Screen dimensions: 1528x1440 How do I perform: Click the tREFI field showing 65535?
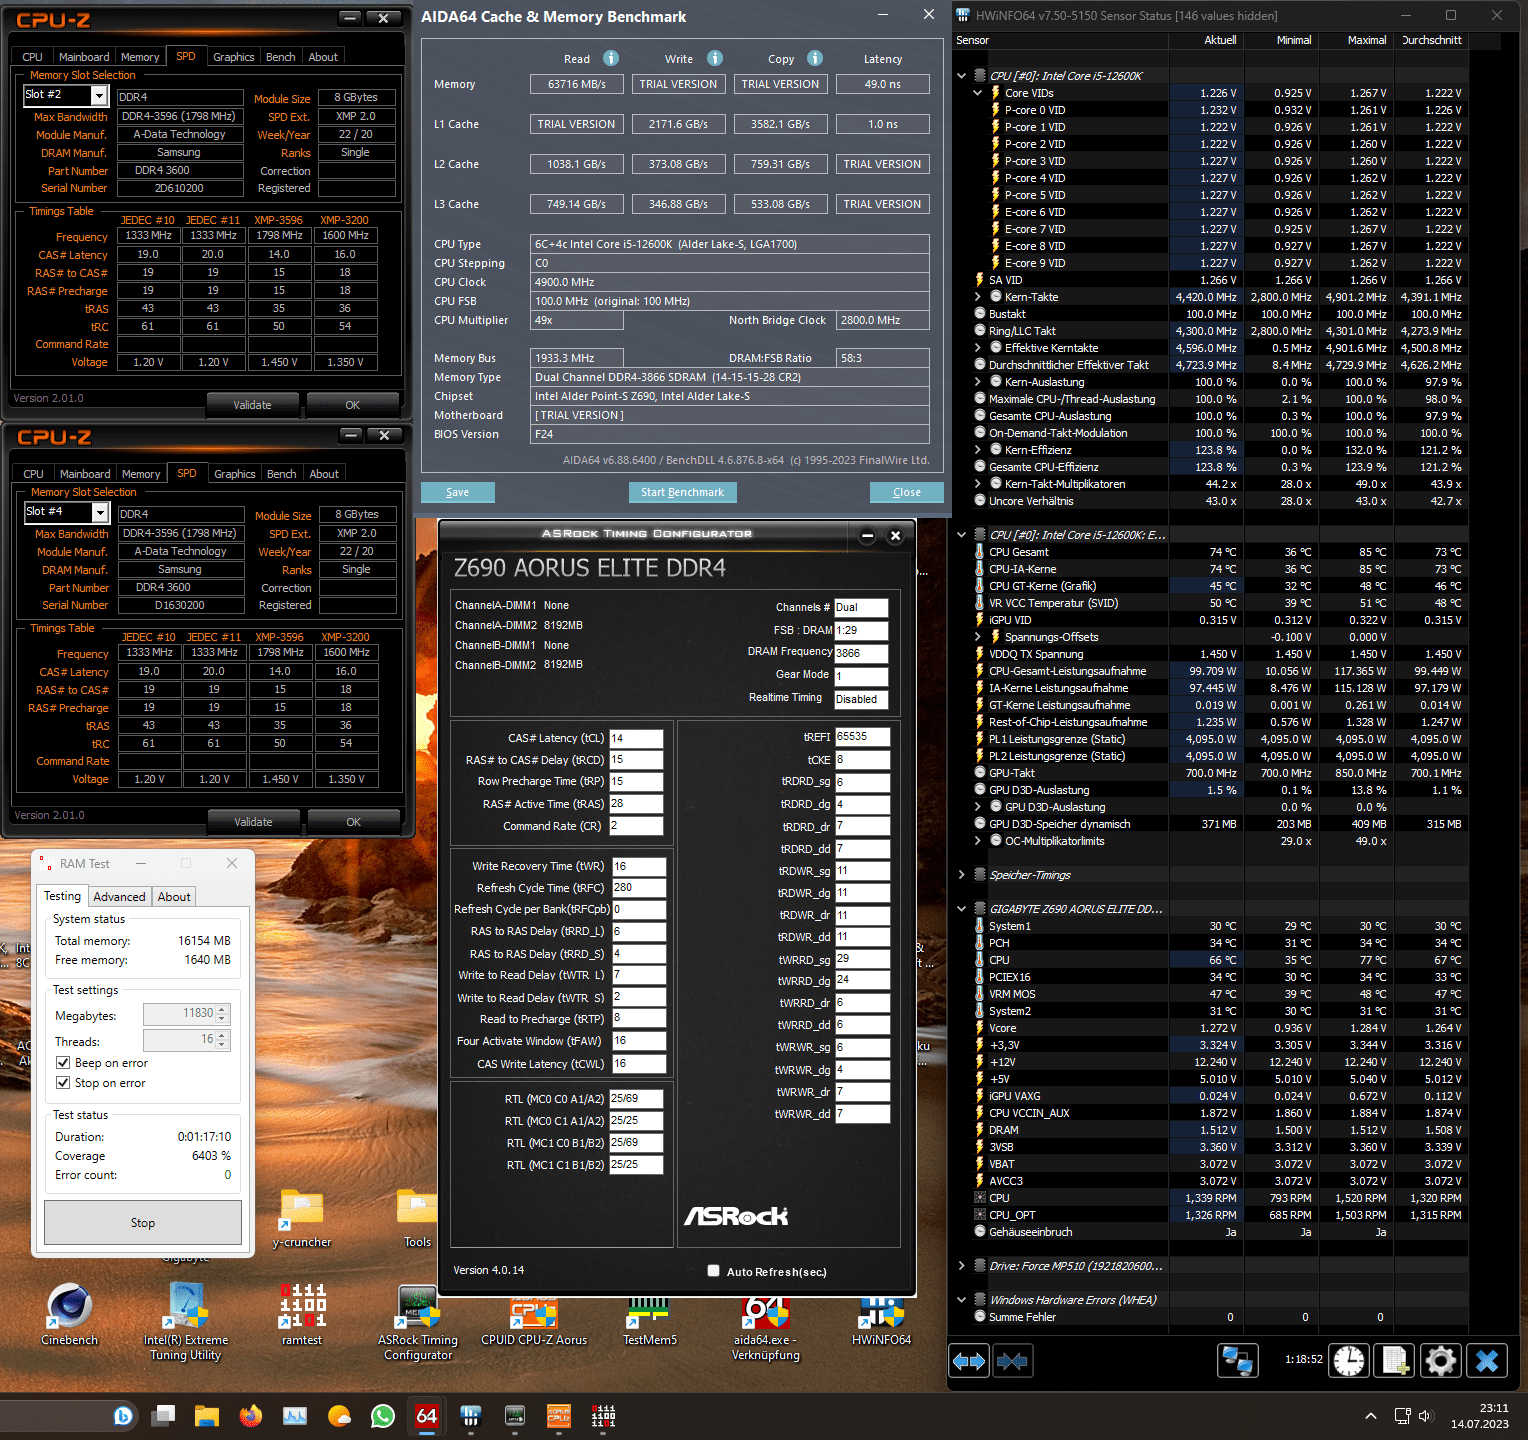point(862,737)
